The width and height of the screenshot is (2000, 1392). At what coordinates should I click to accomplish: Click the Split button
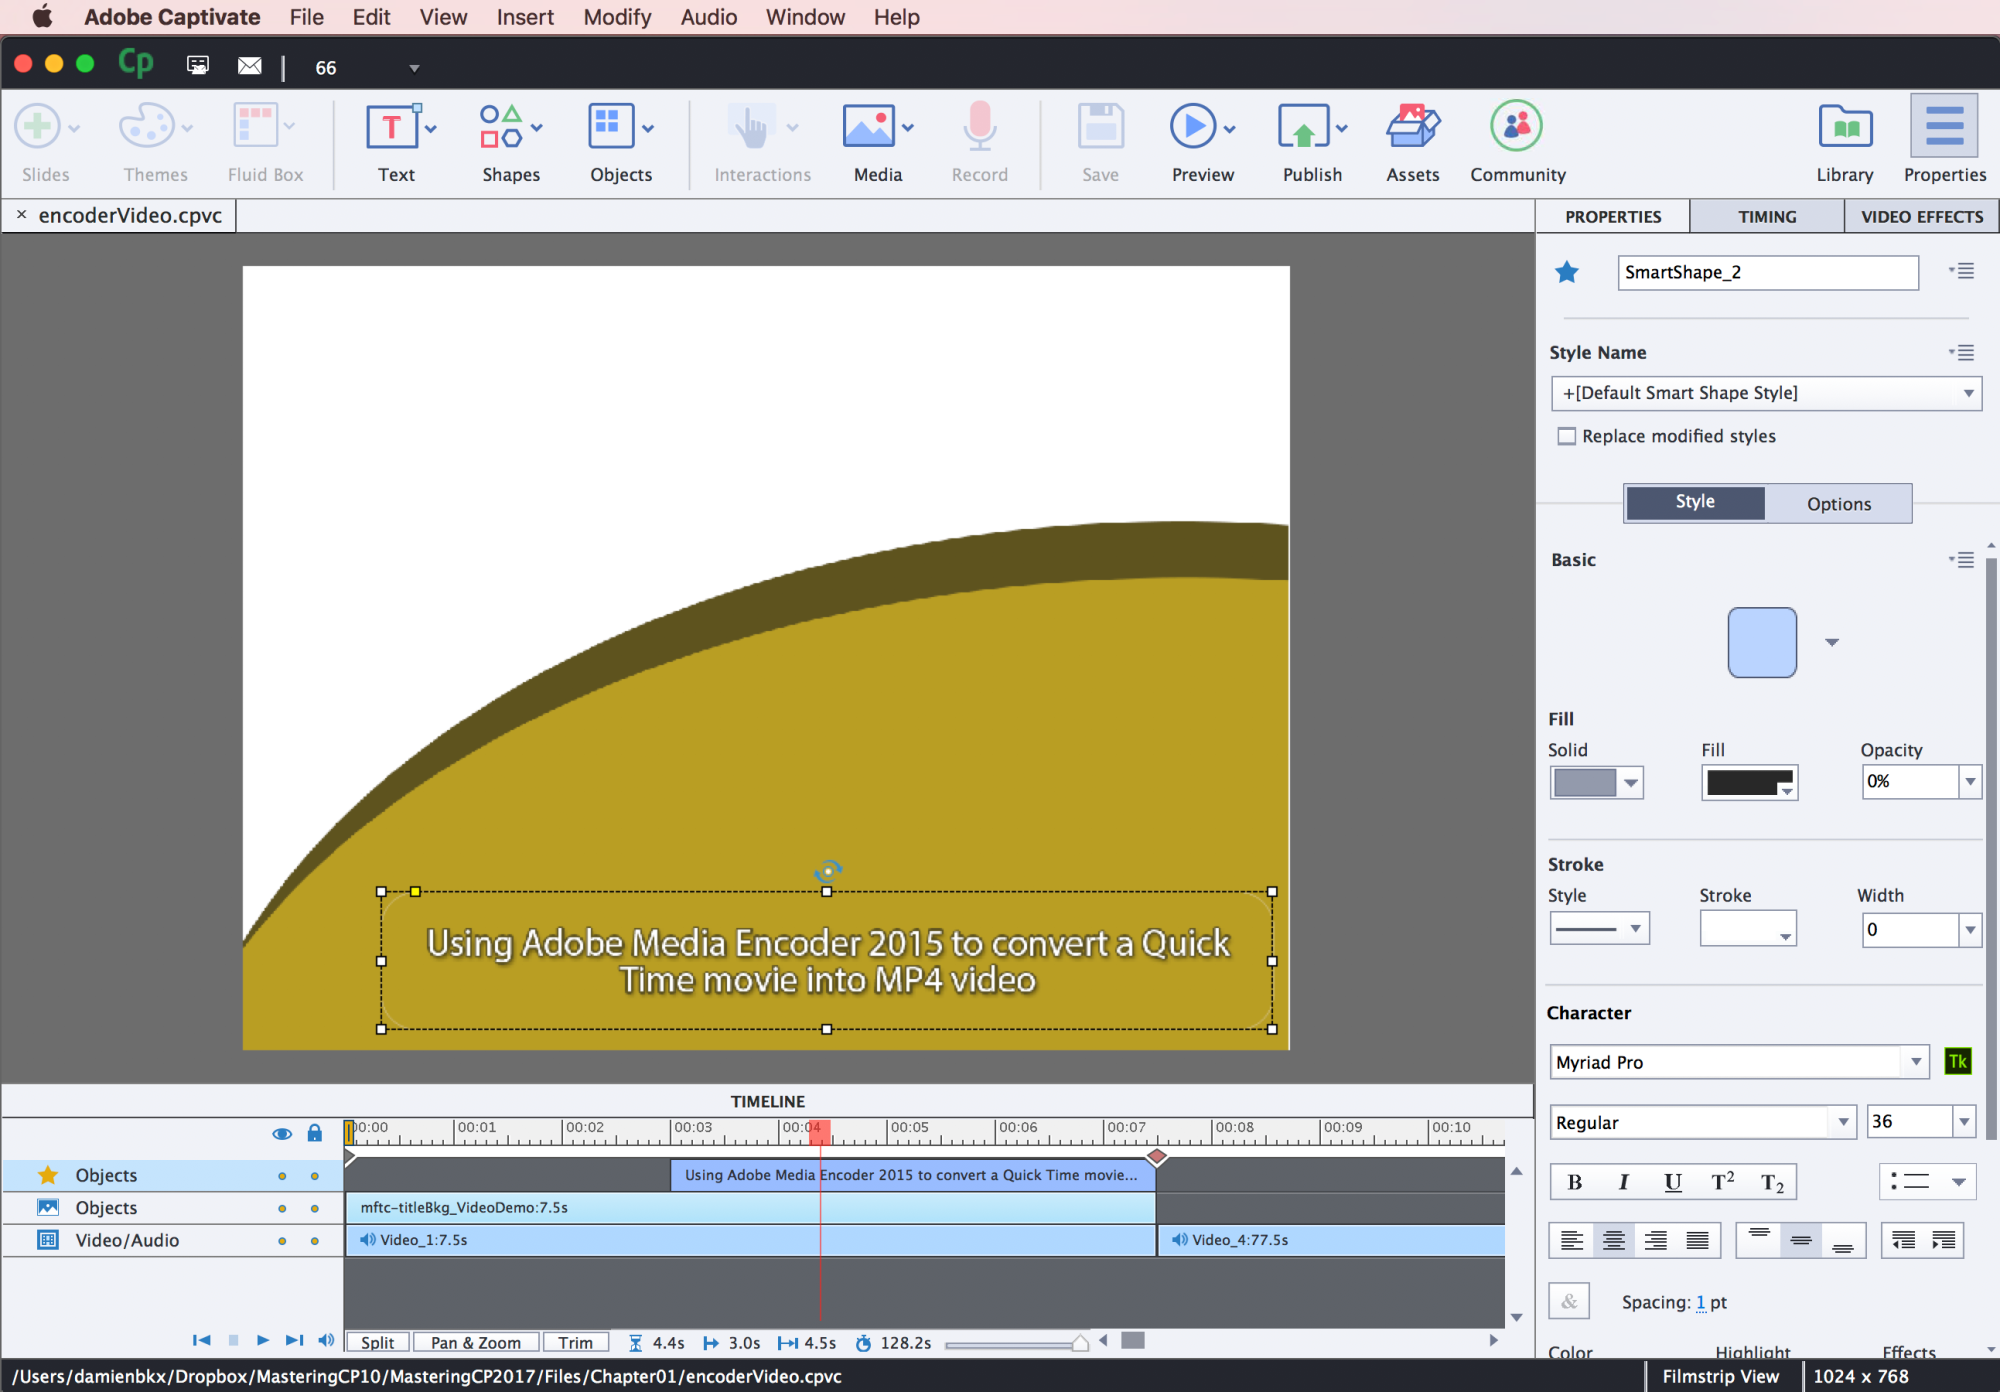(377, 1342)
